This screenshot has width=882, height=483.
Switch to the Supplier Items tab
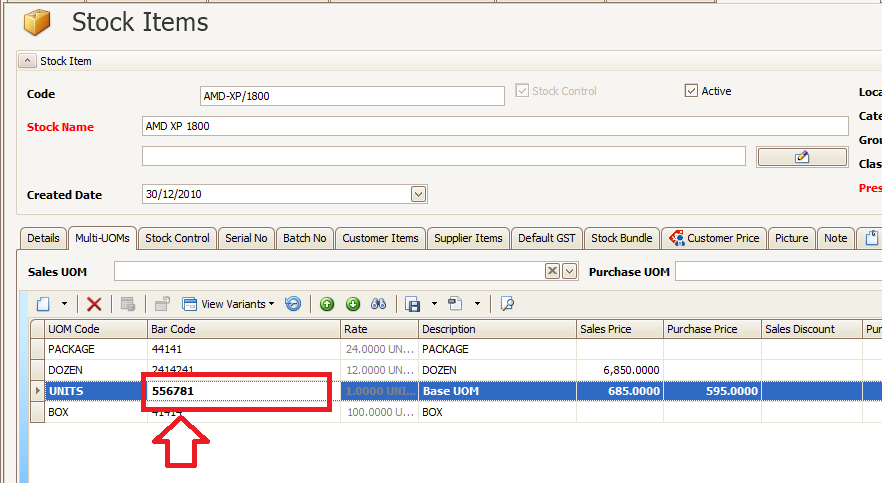coord(468,238)
